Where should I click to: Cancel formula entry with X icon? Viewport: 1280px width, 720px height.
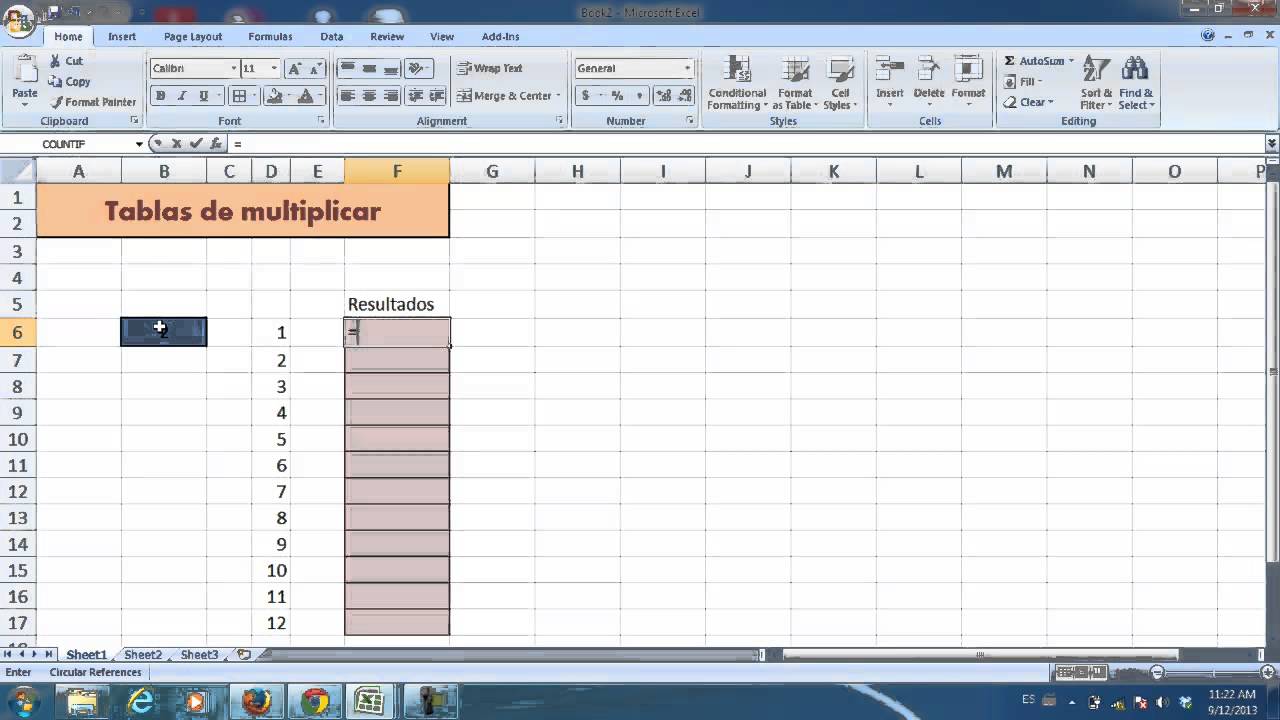click(x=176, y=144)
